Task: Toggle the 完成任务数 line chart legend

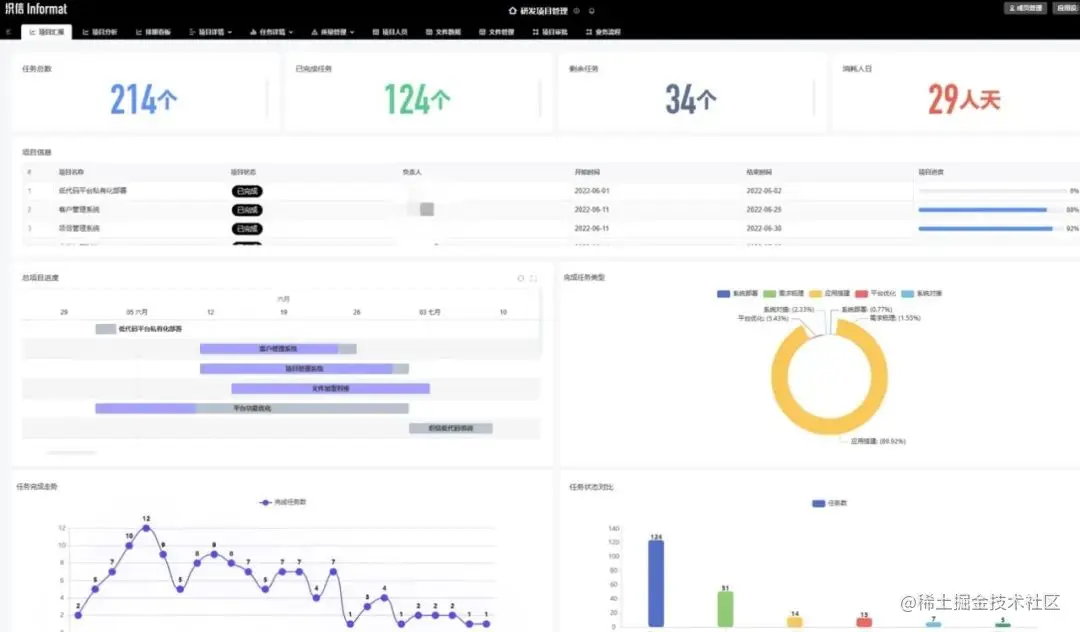Action: (x=283, y=503)
